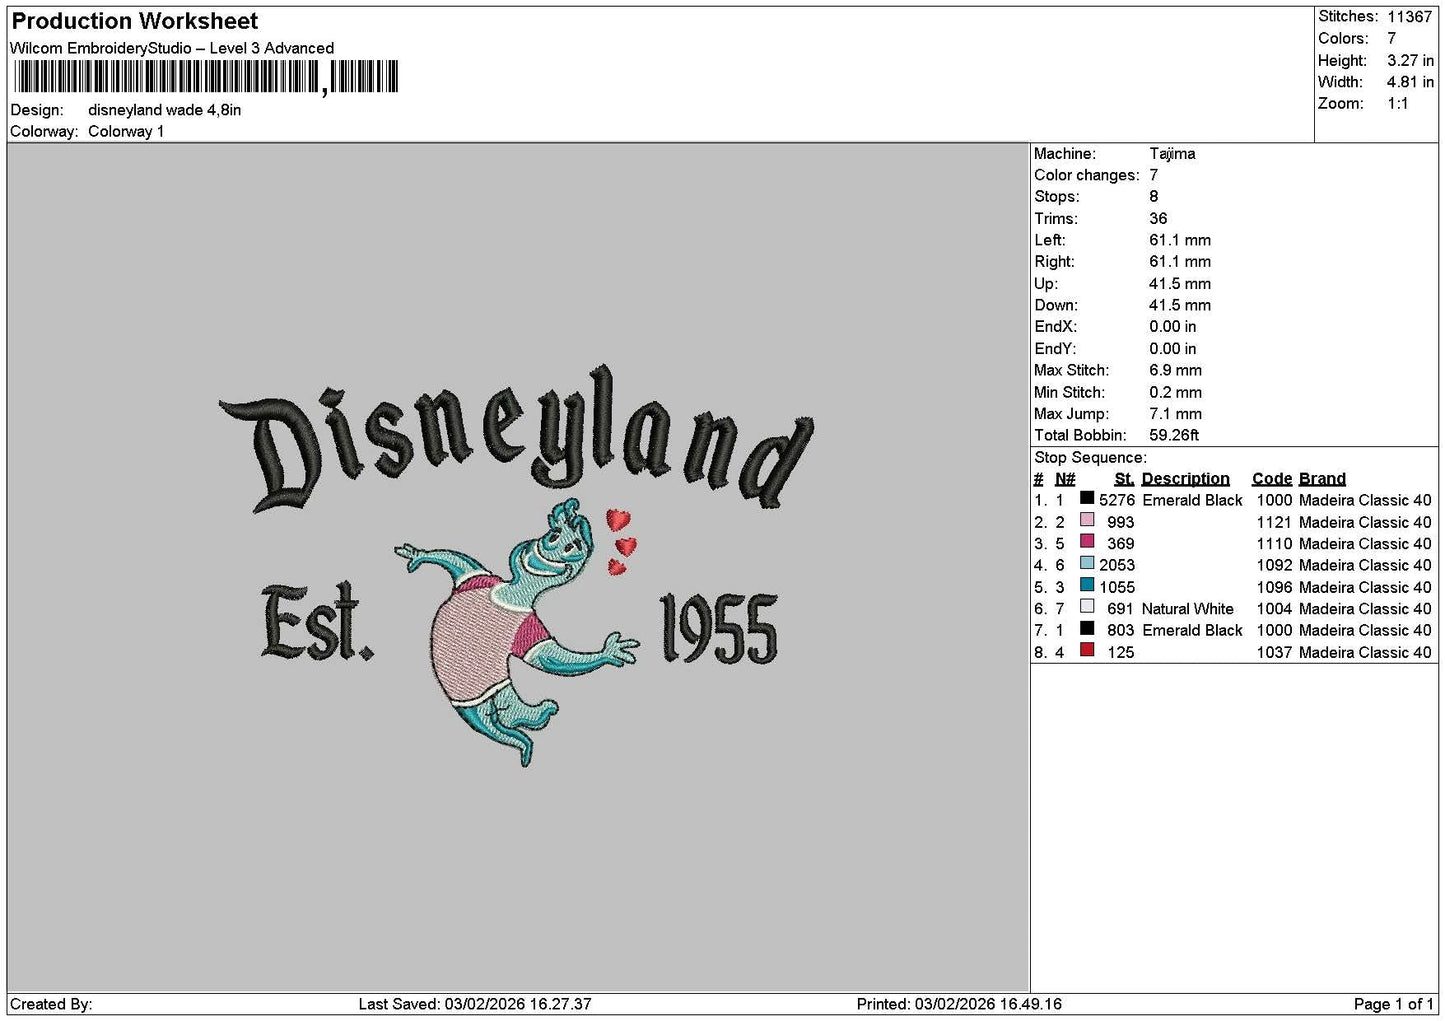Click stitch count 993 in row 2

pos(1121,522)
